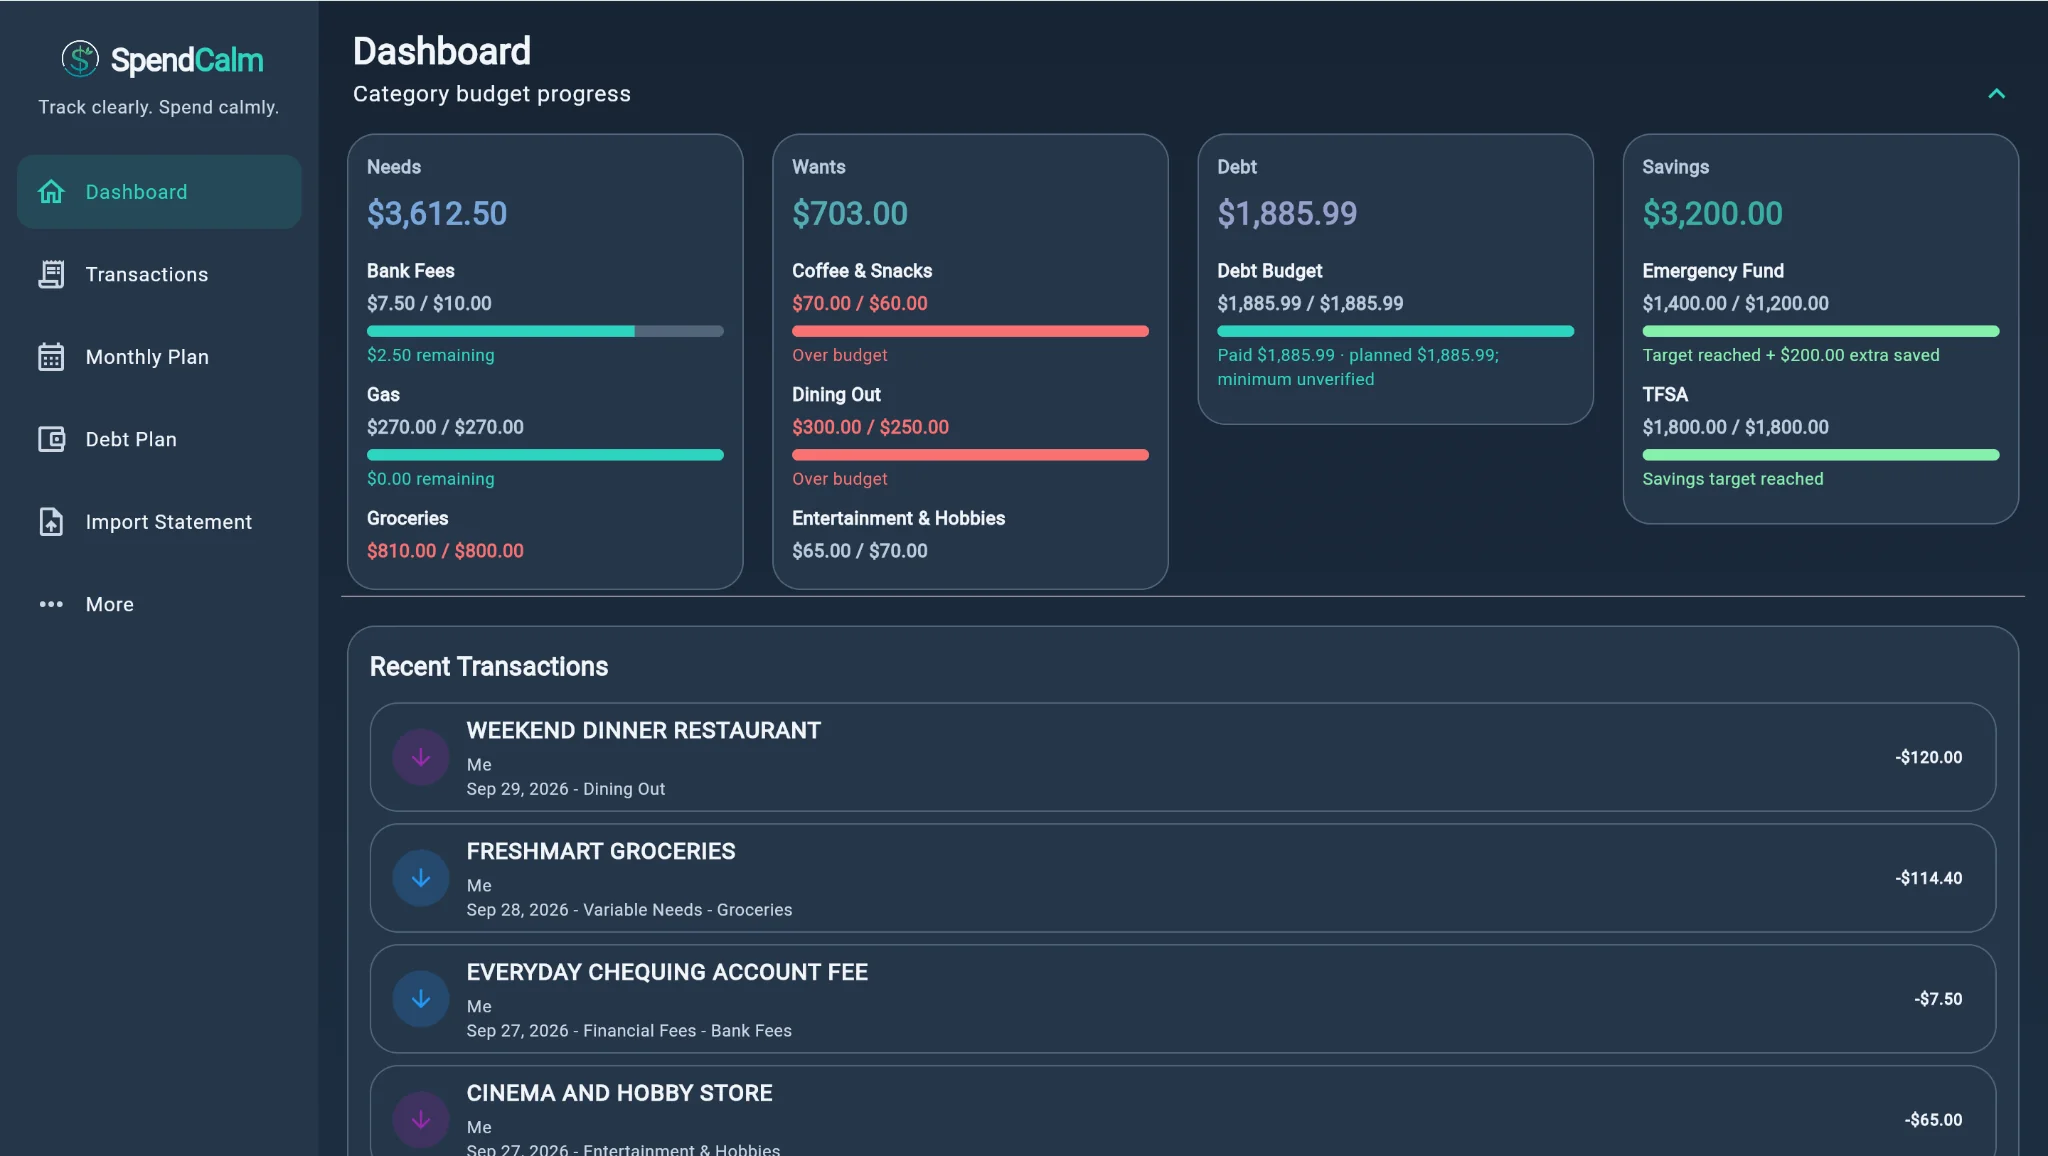Viewport: 2048px width, 1156px height.
Task: Click the -$114.40 transaction amount
Action: click(x=1928, y=878)
